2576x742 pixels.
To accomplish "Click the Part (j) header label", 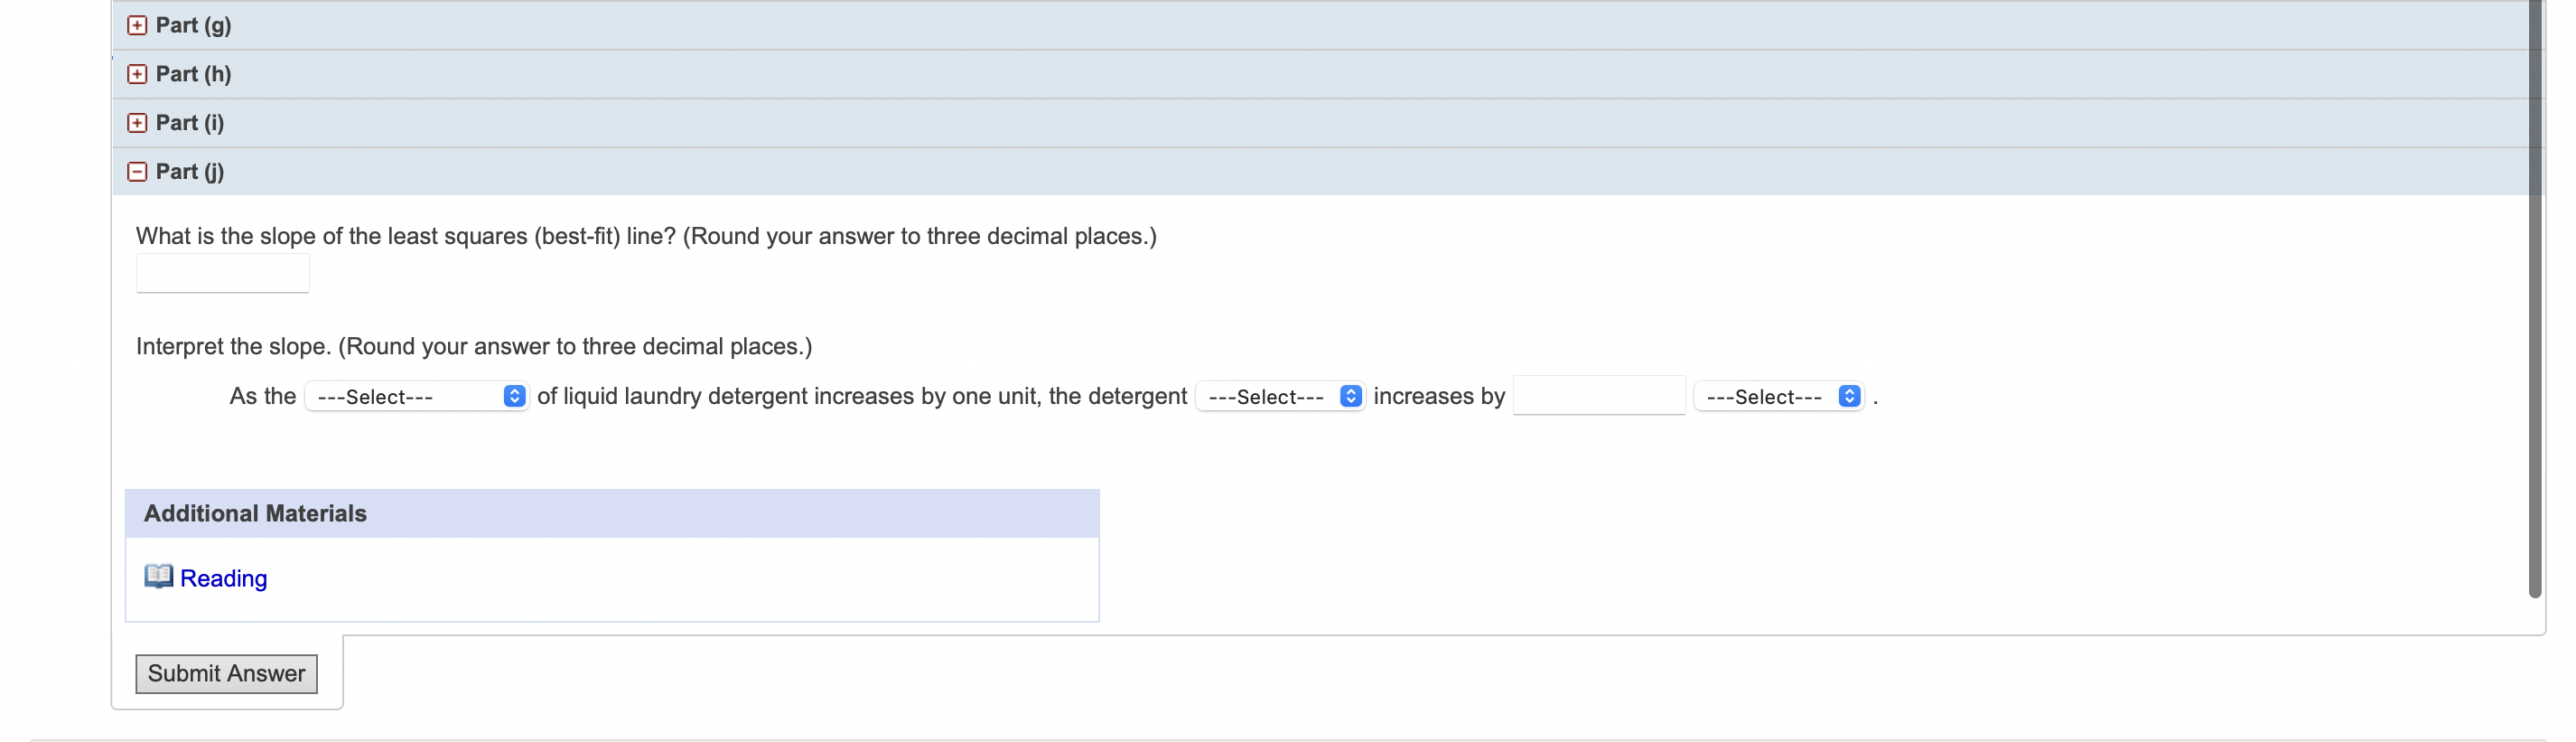I will 190,172.
